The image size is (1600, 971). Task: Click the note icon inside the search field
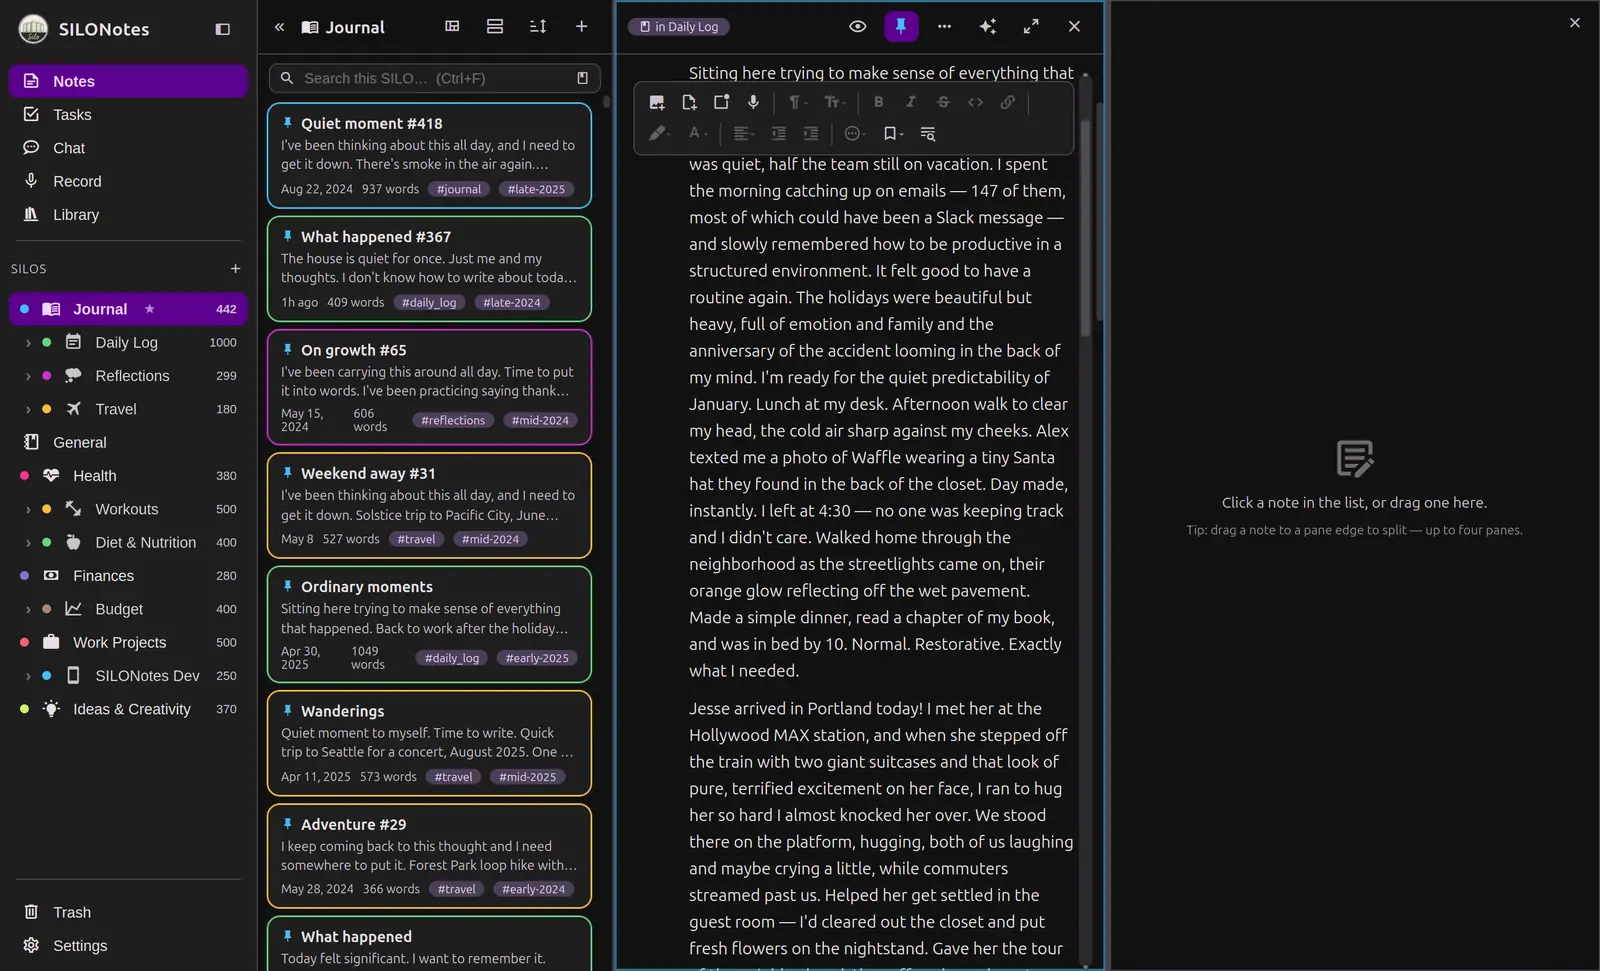(x=582, y=78)
